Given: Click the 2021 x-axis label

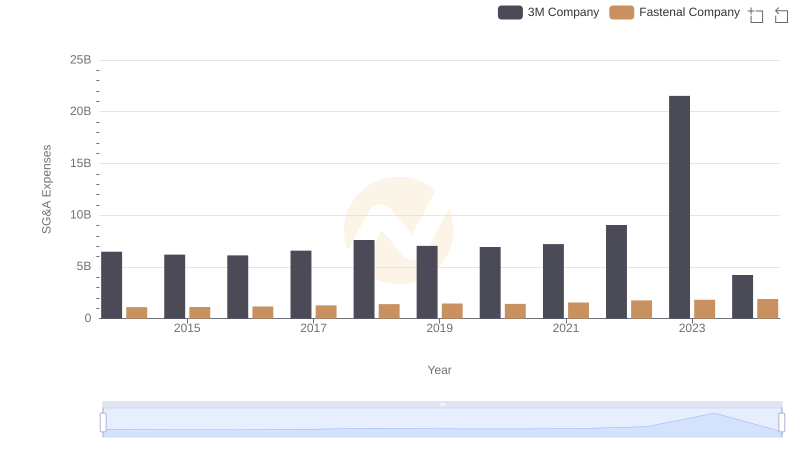Looking at the screenshot, I should tap(566, 328).
